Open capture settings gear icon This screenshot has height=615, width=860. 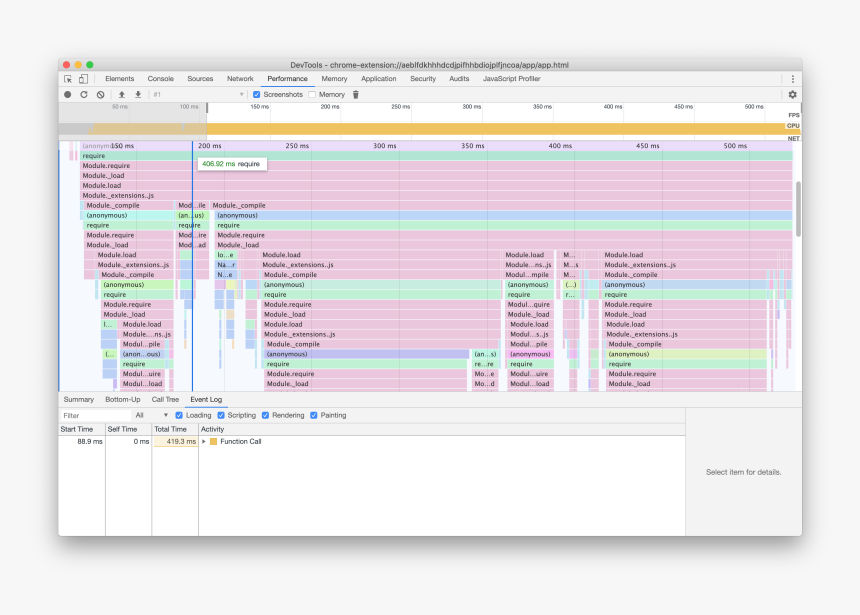(x=792, y=95)
